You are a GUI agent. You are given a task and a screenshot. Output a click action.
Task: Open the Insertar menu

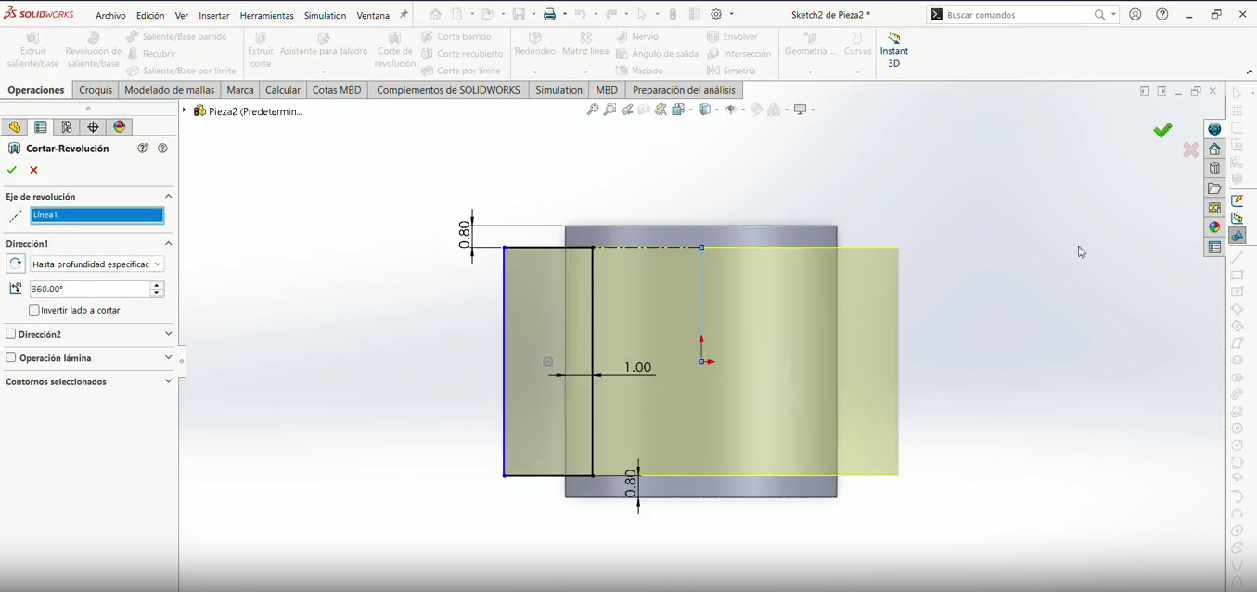tap(214, 16)
